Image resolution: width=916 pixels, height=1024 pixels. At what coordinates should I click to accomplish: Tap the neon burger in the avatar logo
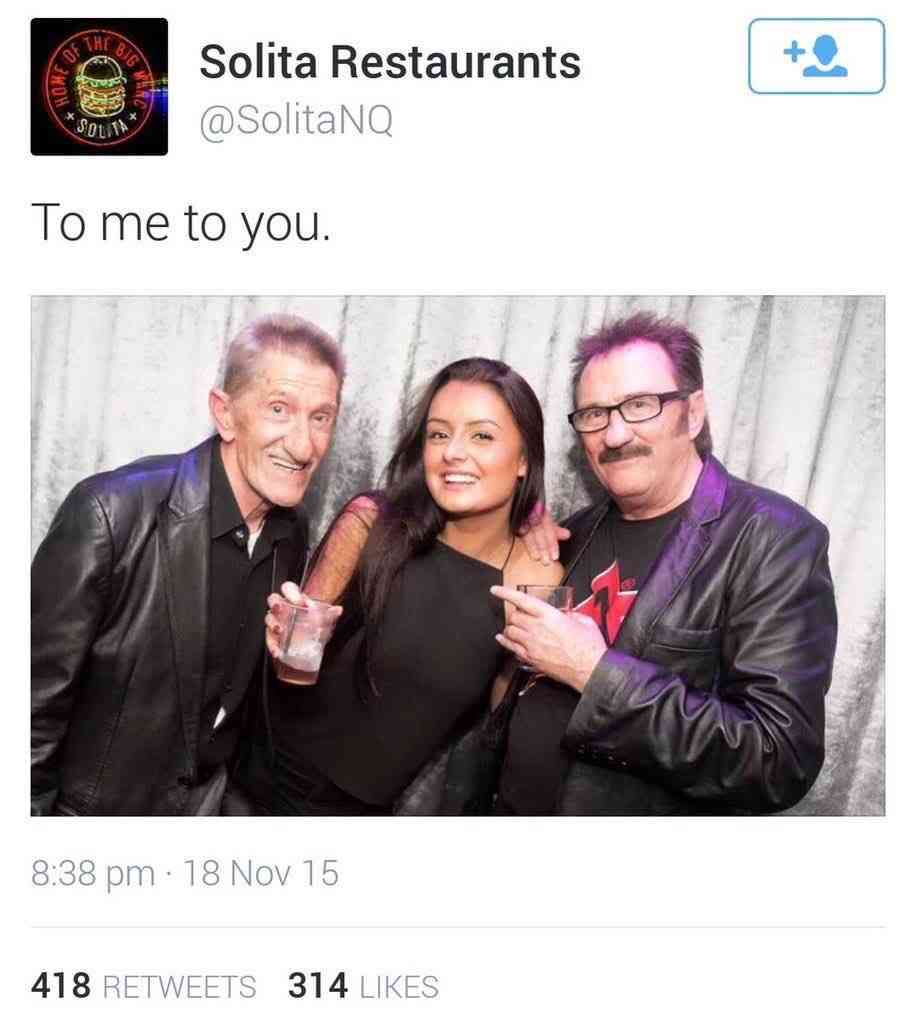100,86
